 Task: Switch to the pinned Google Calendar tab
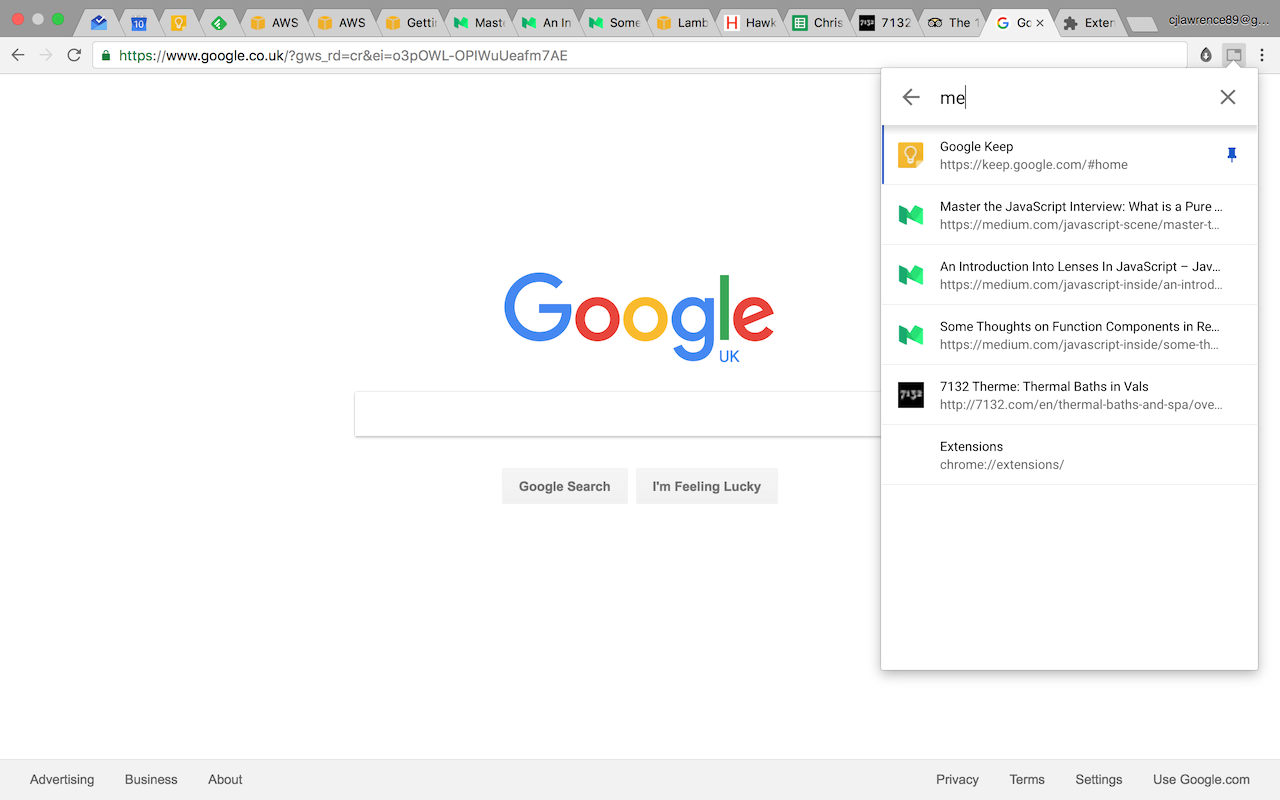pos(138,22)
